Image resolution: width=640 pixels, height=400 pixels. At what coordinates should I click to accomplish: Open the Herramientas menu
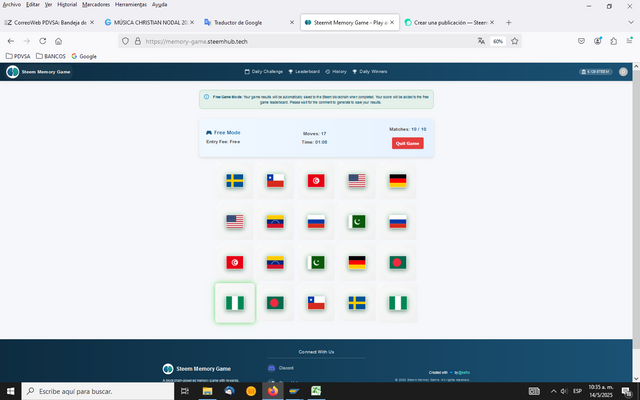tap(131, 4)
